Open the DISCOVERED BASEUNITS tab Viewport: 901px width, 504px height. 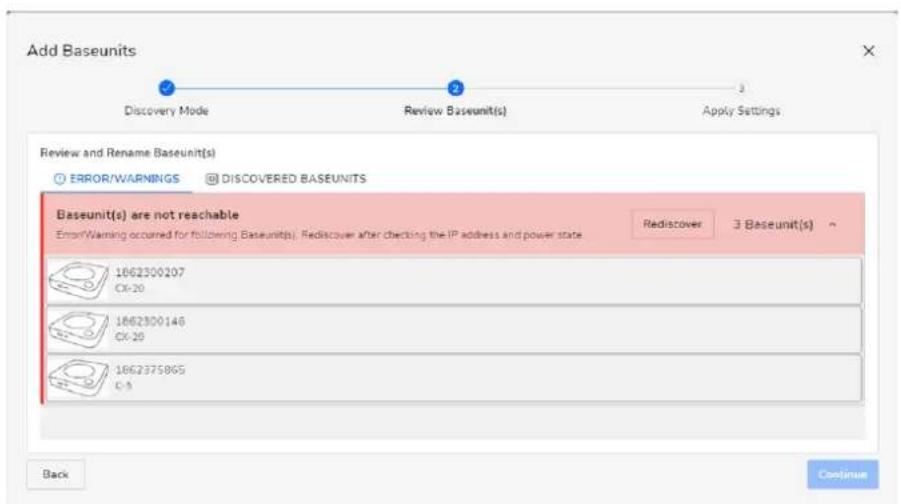pyautogui.click(x=286, y=179)
